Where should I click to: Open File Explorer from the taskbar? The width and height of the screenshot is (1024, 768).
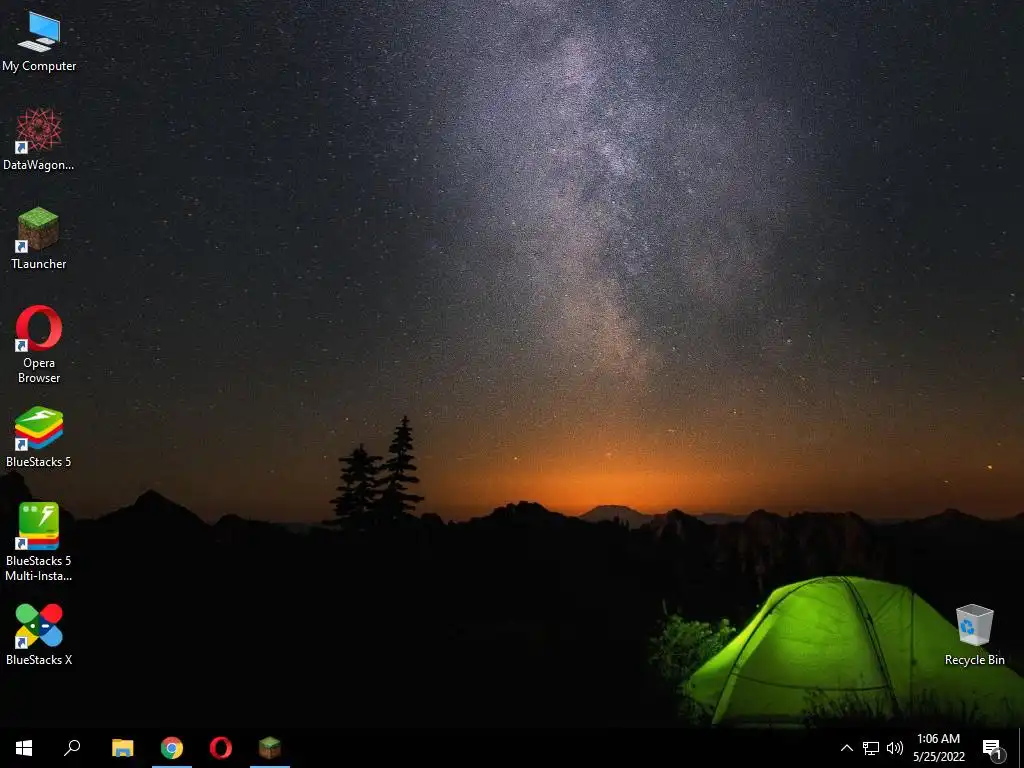(x=122, y=748)
